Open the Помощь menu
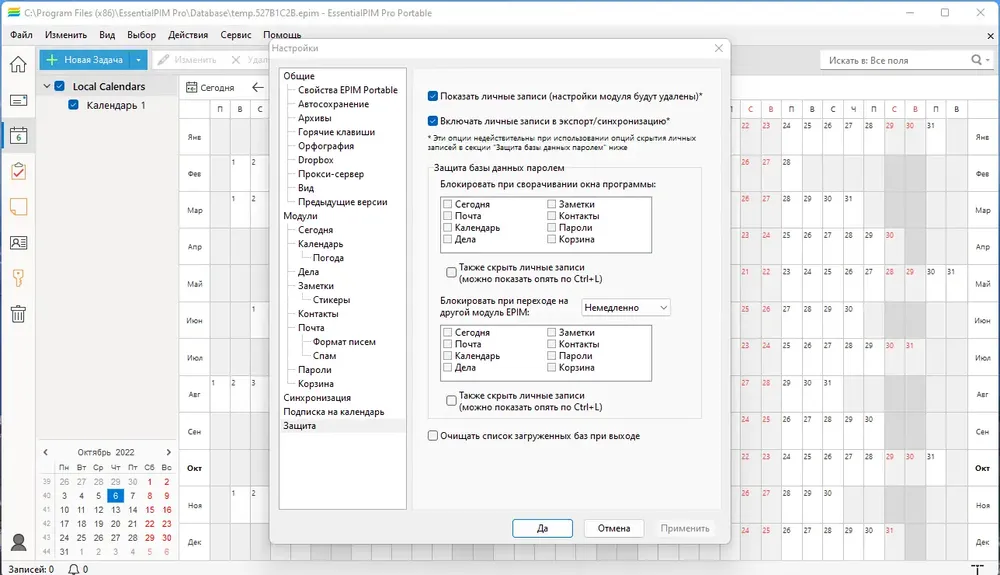1000x575 pixels. click(282, 34)
